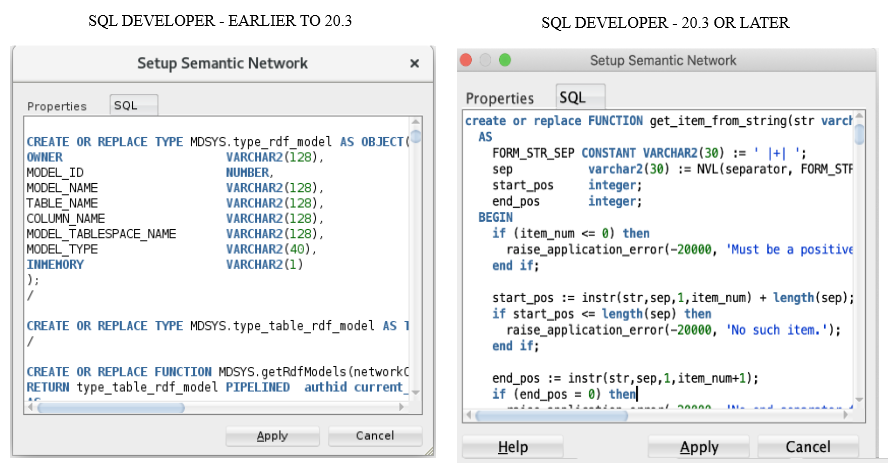Click 'MODEL_NAME' column in left SQL

coord(62,188)
